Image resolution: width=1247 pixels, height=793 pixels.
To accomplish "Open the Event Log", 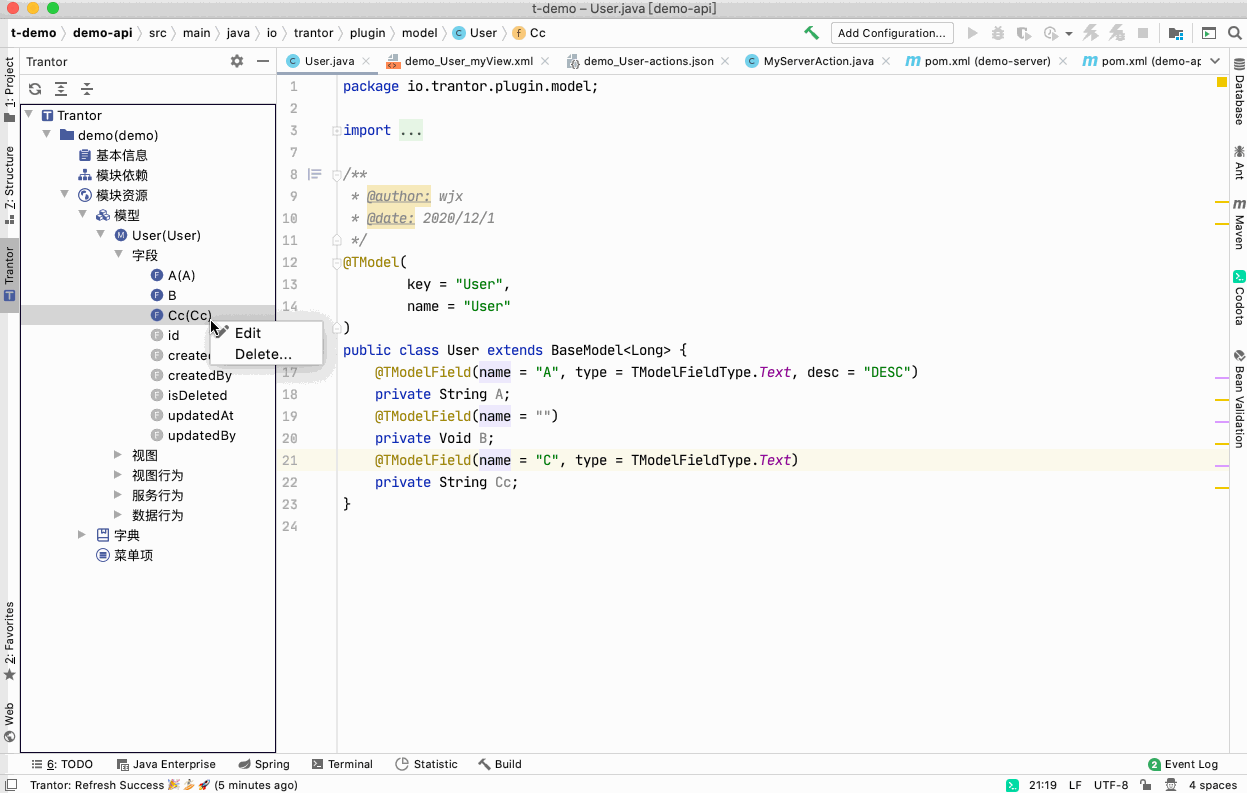I will 1183,764.
